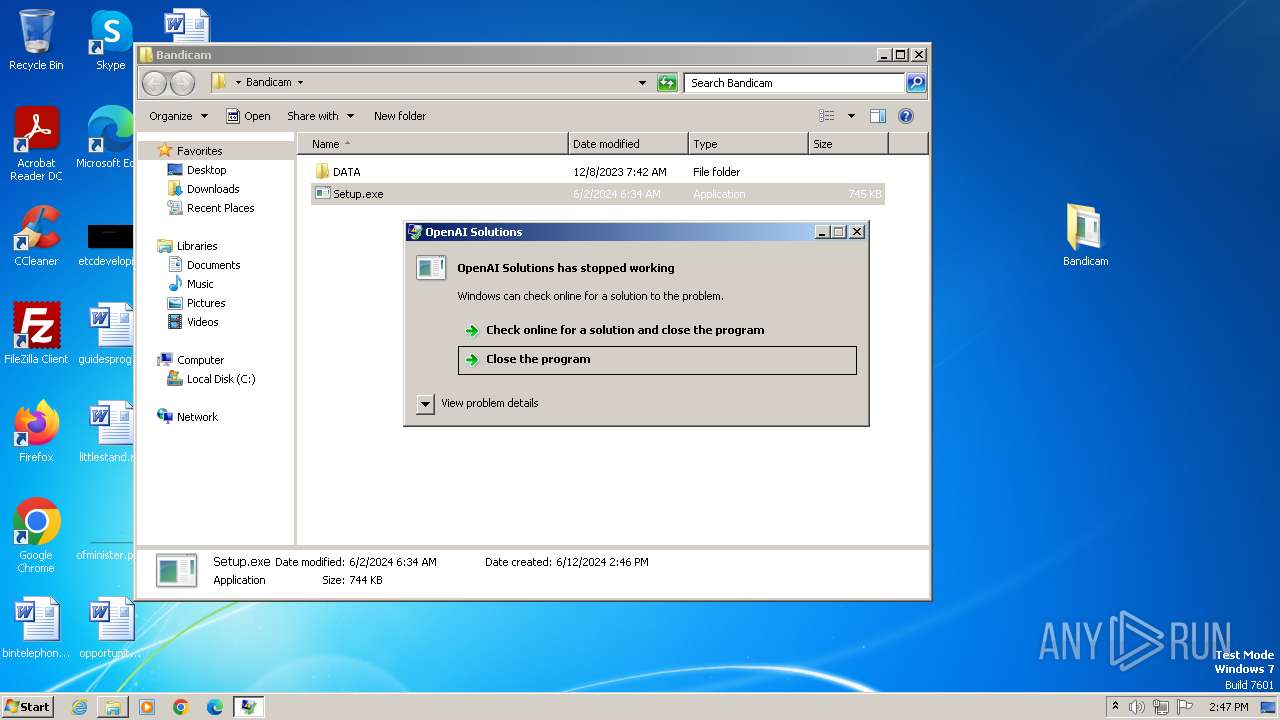Select the Setup.exe file row
1280x720 pixels.
(x=598, y=194)
